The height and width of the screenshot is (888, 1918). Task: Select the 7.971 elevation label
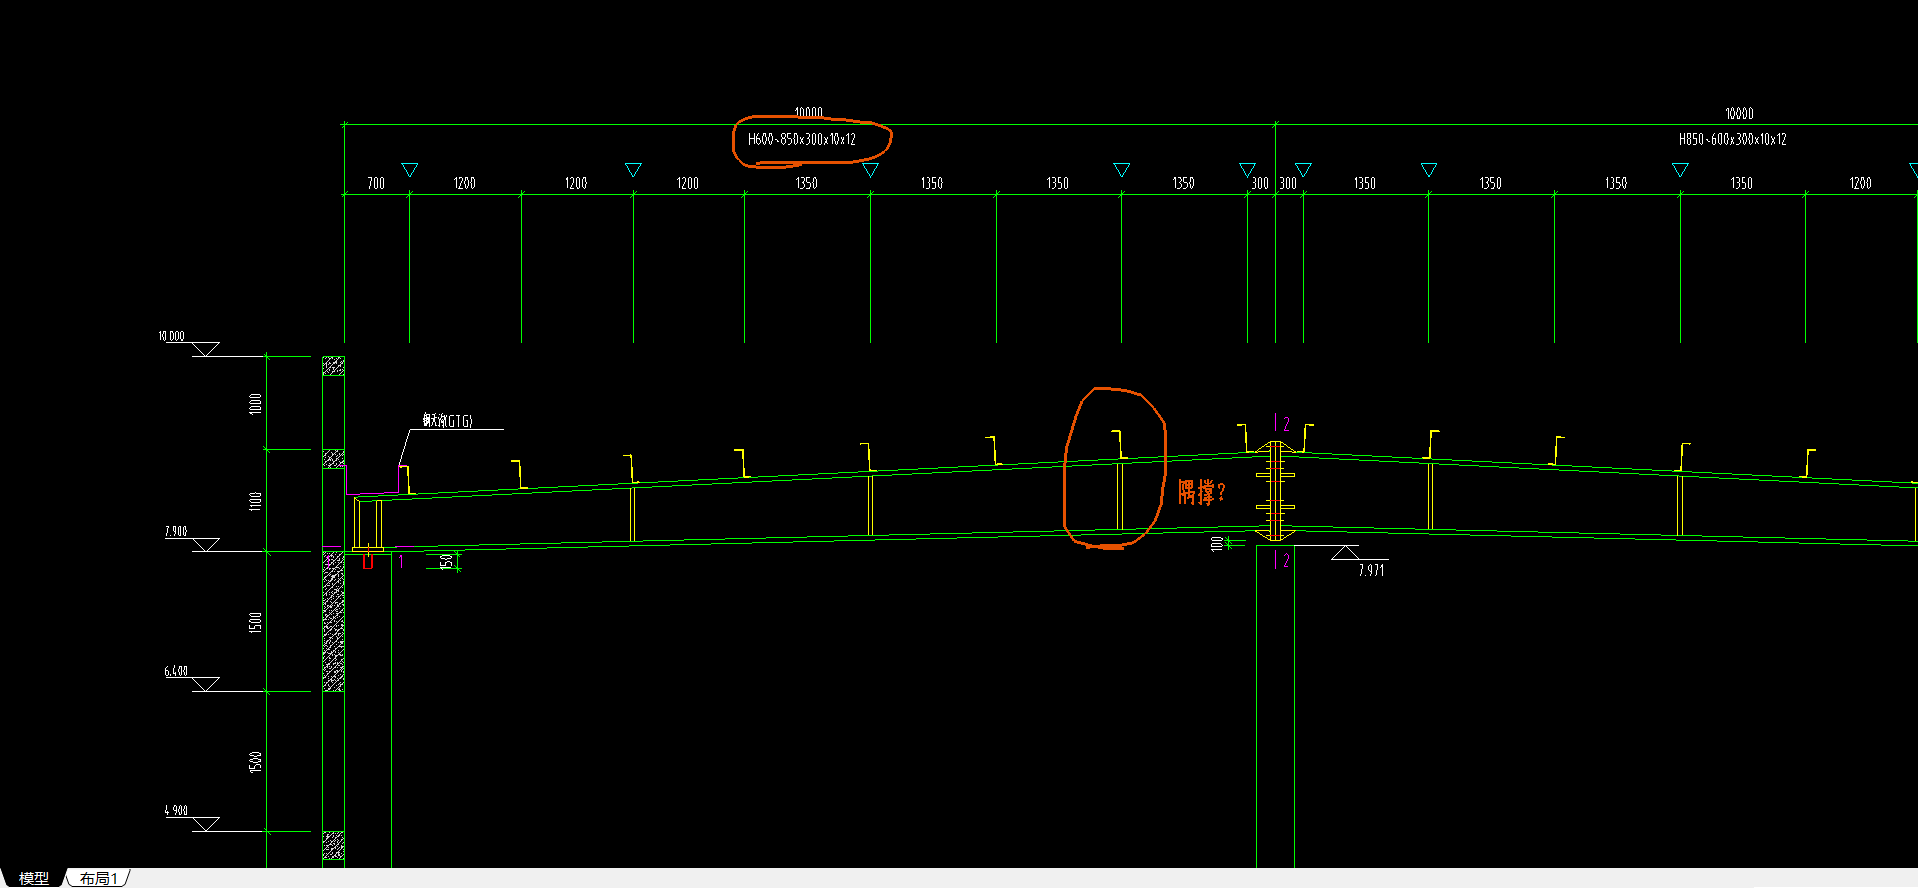coord(1372,570)
